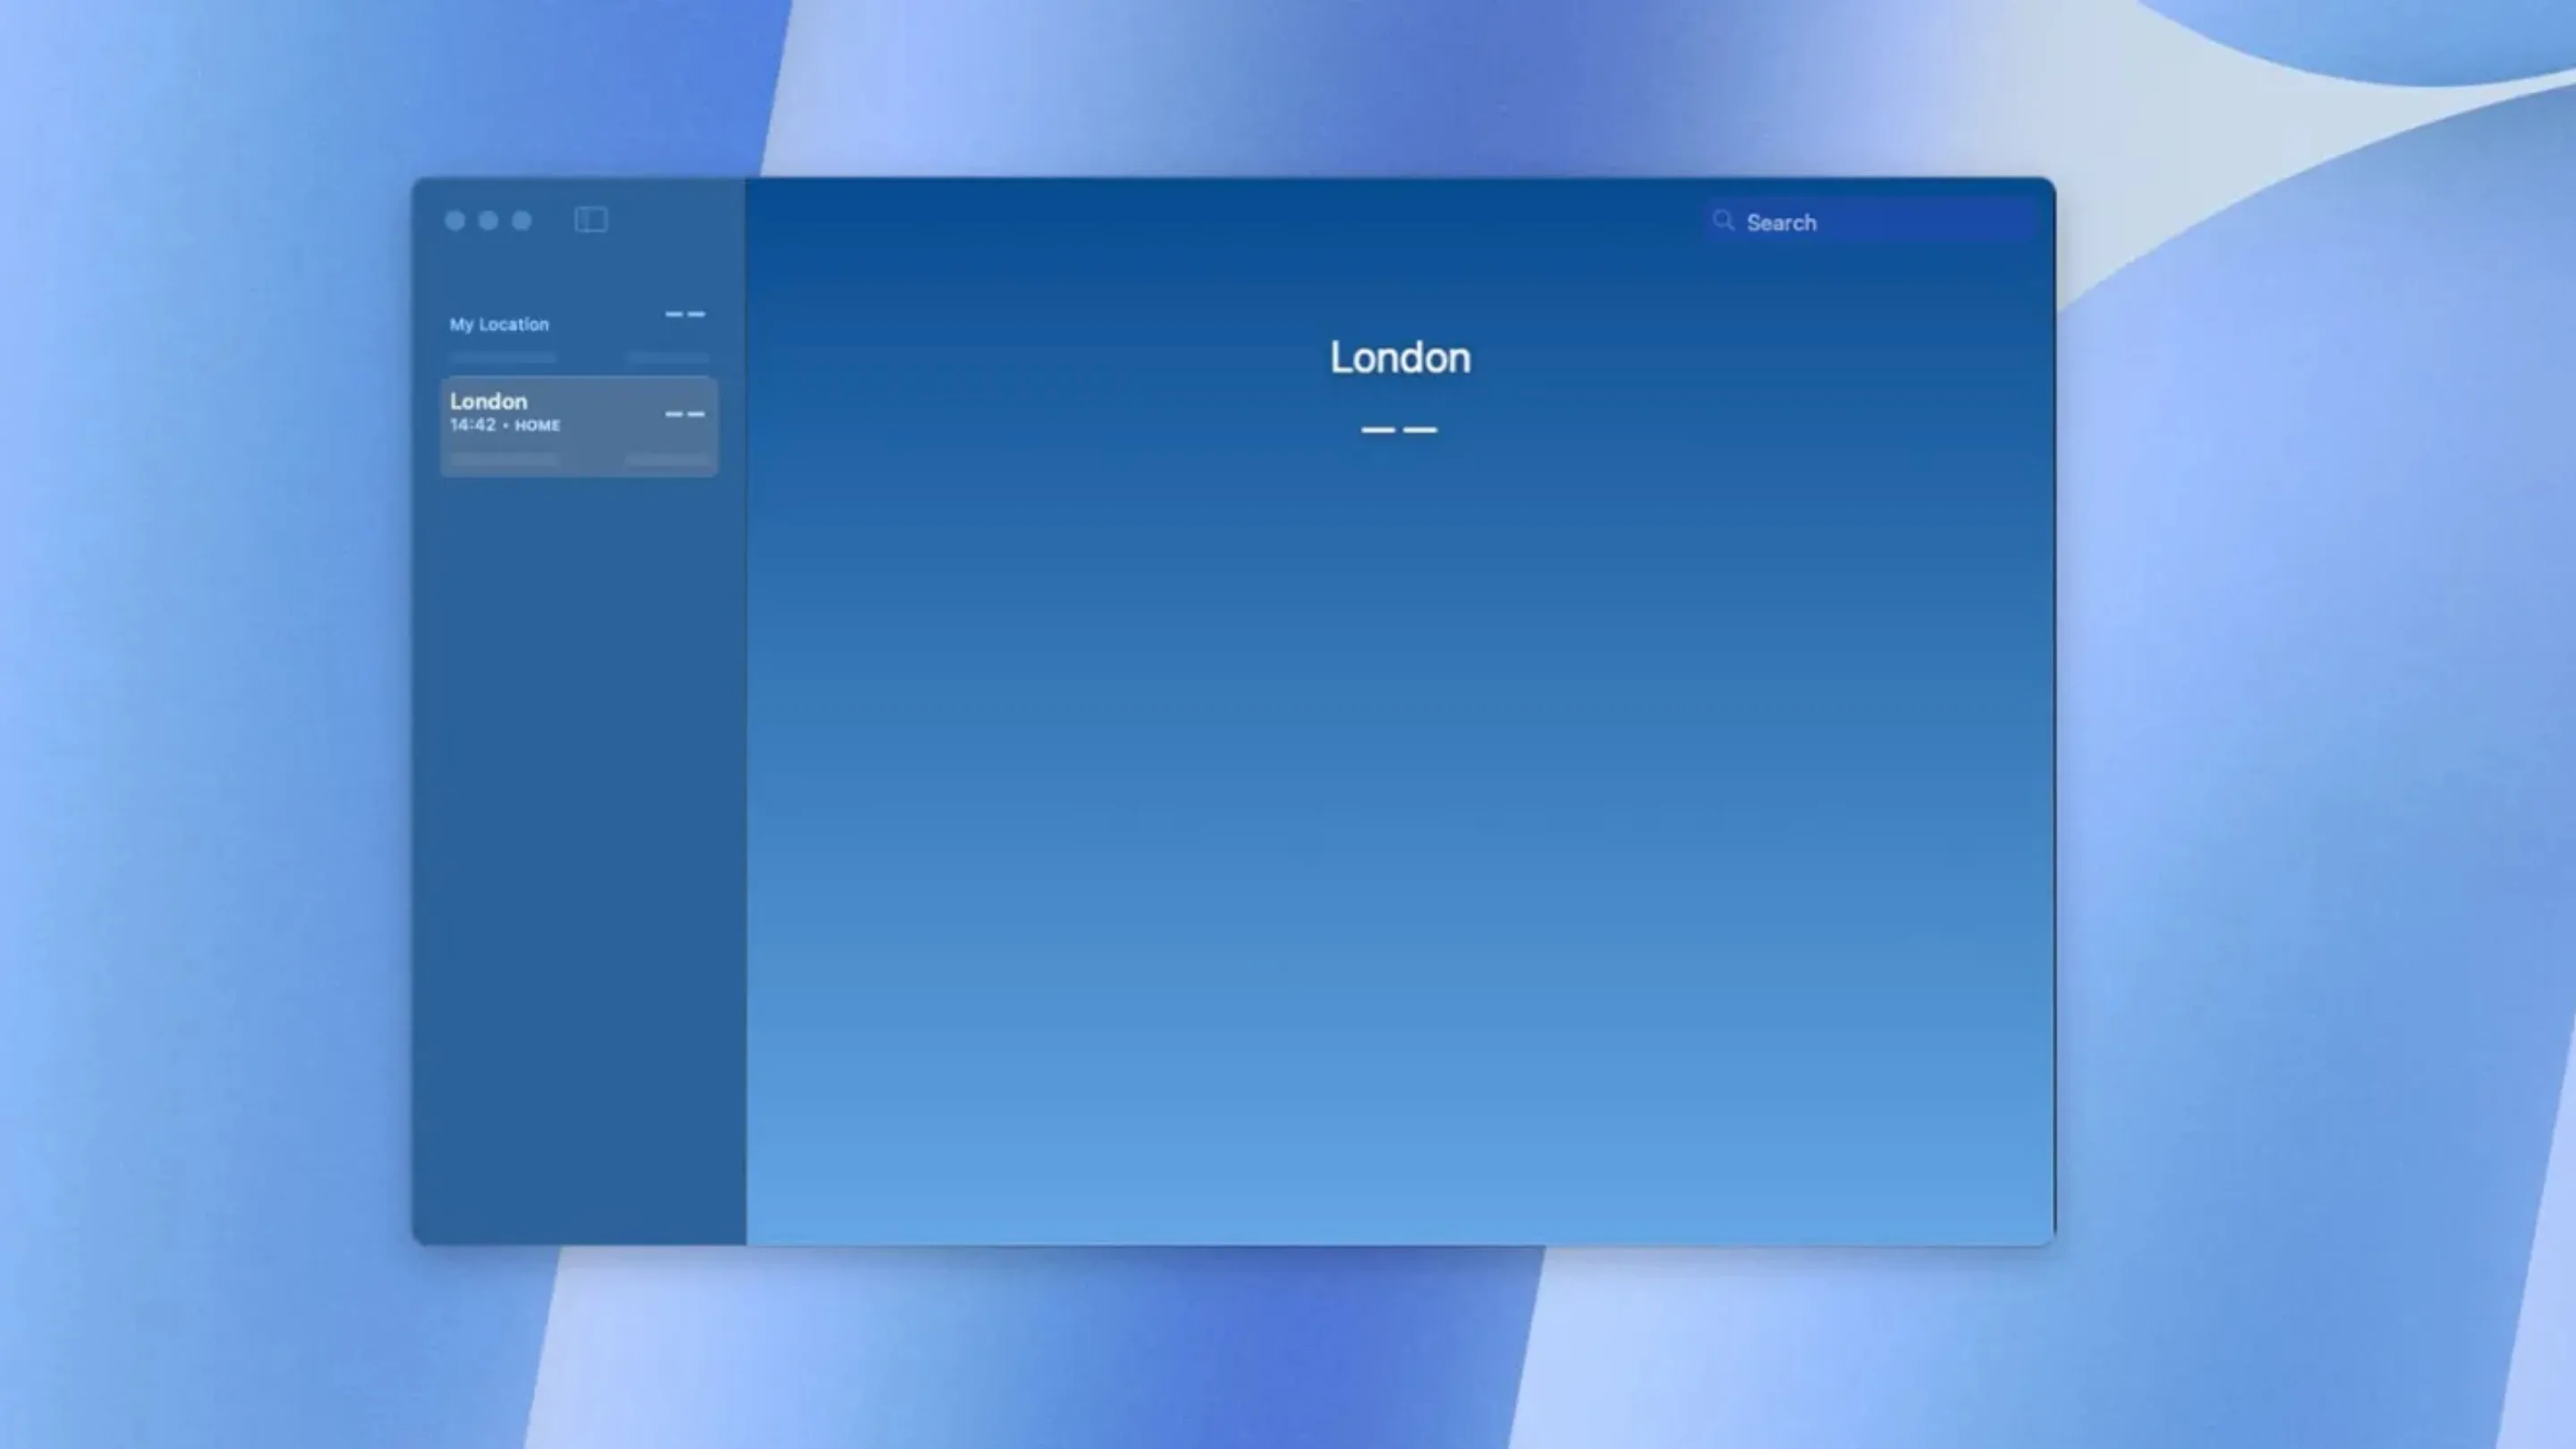
Task: Minimize the window with the second window button
Action: pyautogui.click(x=488, y=221)
